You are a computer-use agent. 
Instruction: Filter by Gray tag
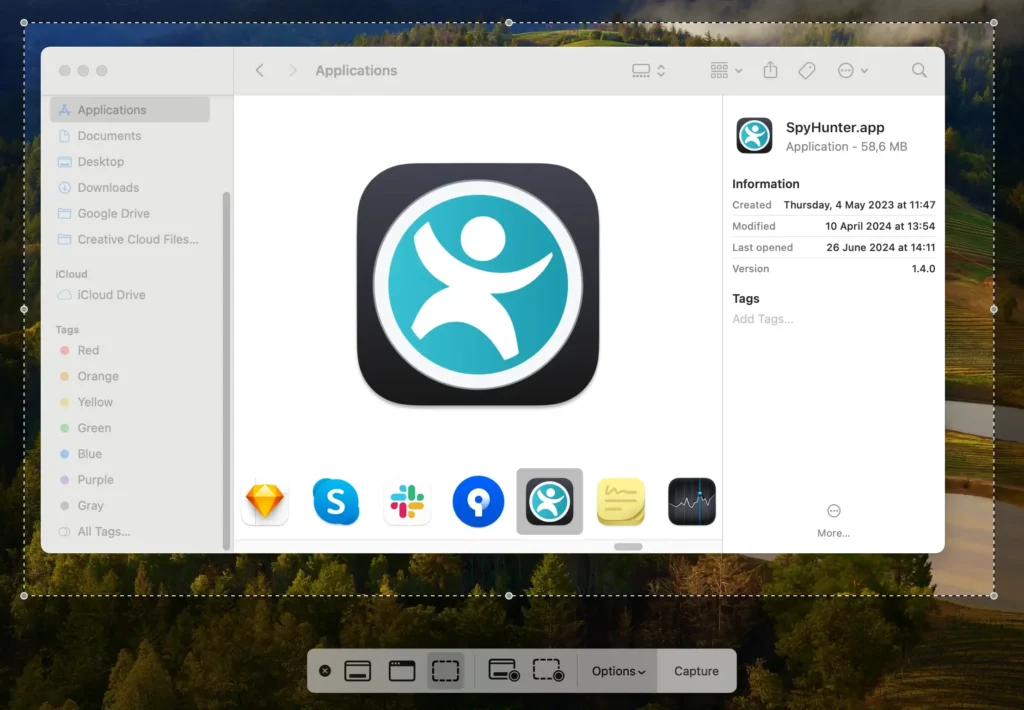(x=130, y=506)
